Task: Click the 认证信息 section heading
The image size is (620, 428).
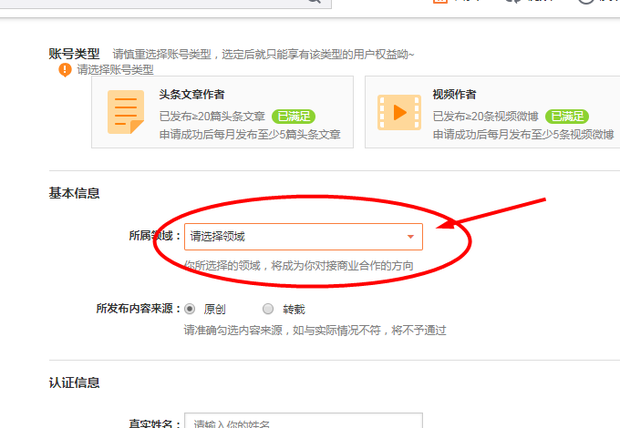Action: pyautogui.click(x=74, y=383)
